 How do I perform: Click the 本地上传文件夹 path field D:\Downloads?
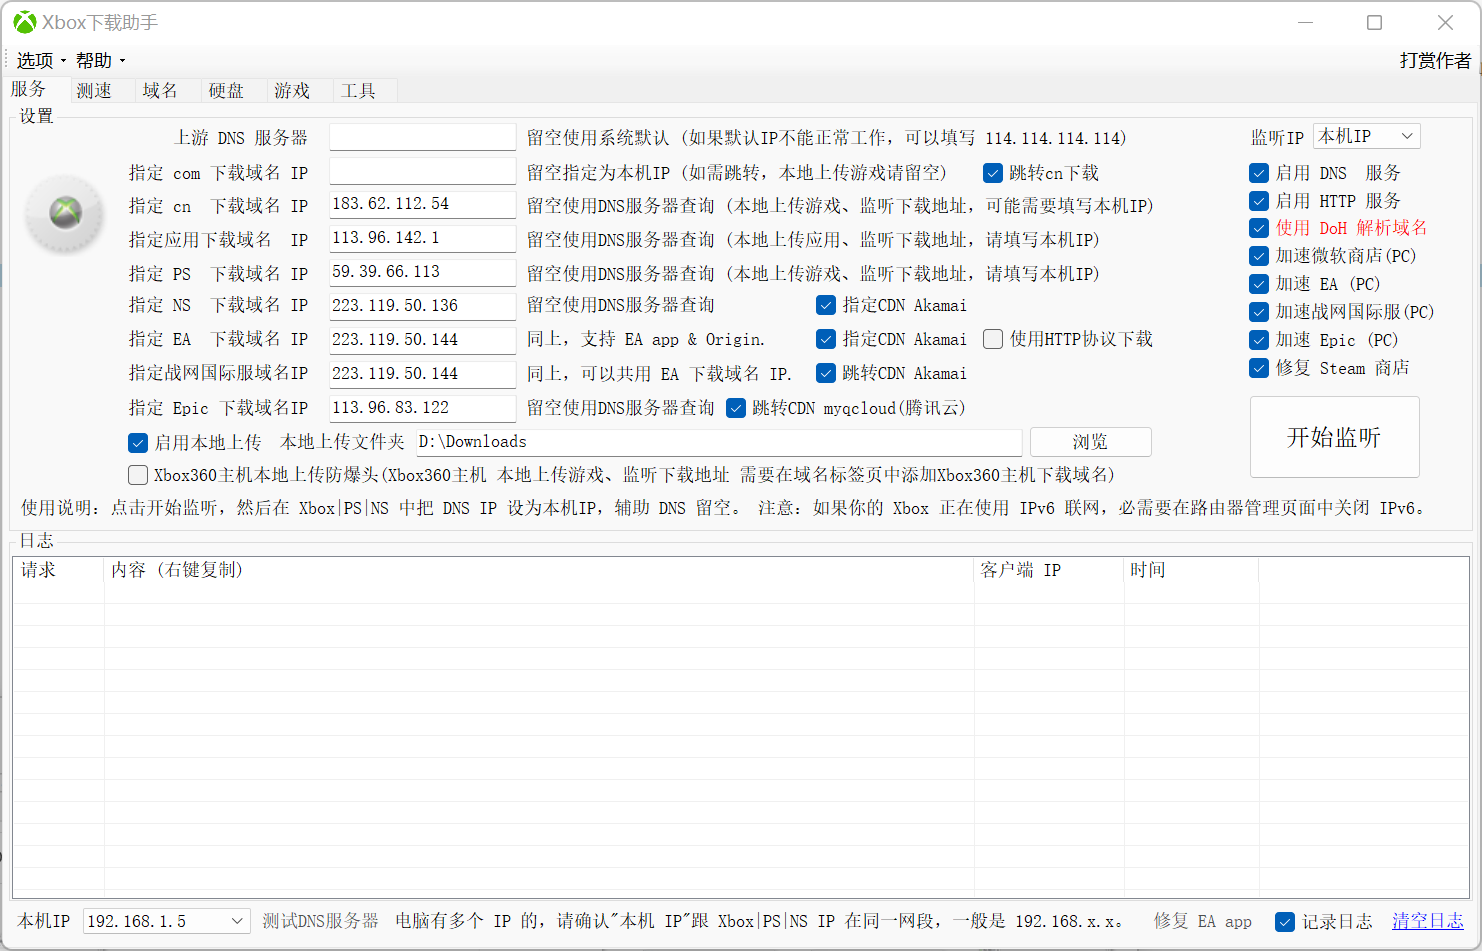tap(719, 442)
